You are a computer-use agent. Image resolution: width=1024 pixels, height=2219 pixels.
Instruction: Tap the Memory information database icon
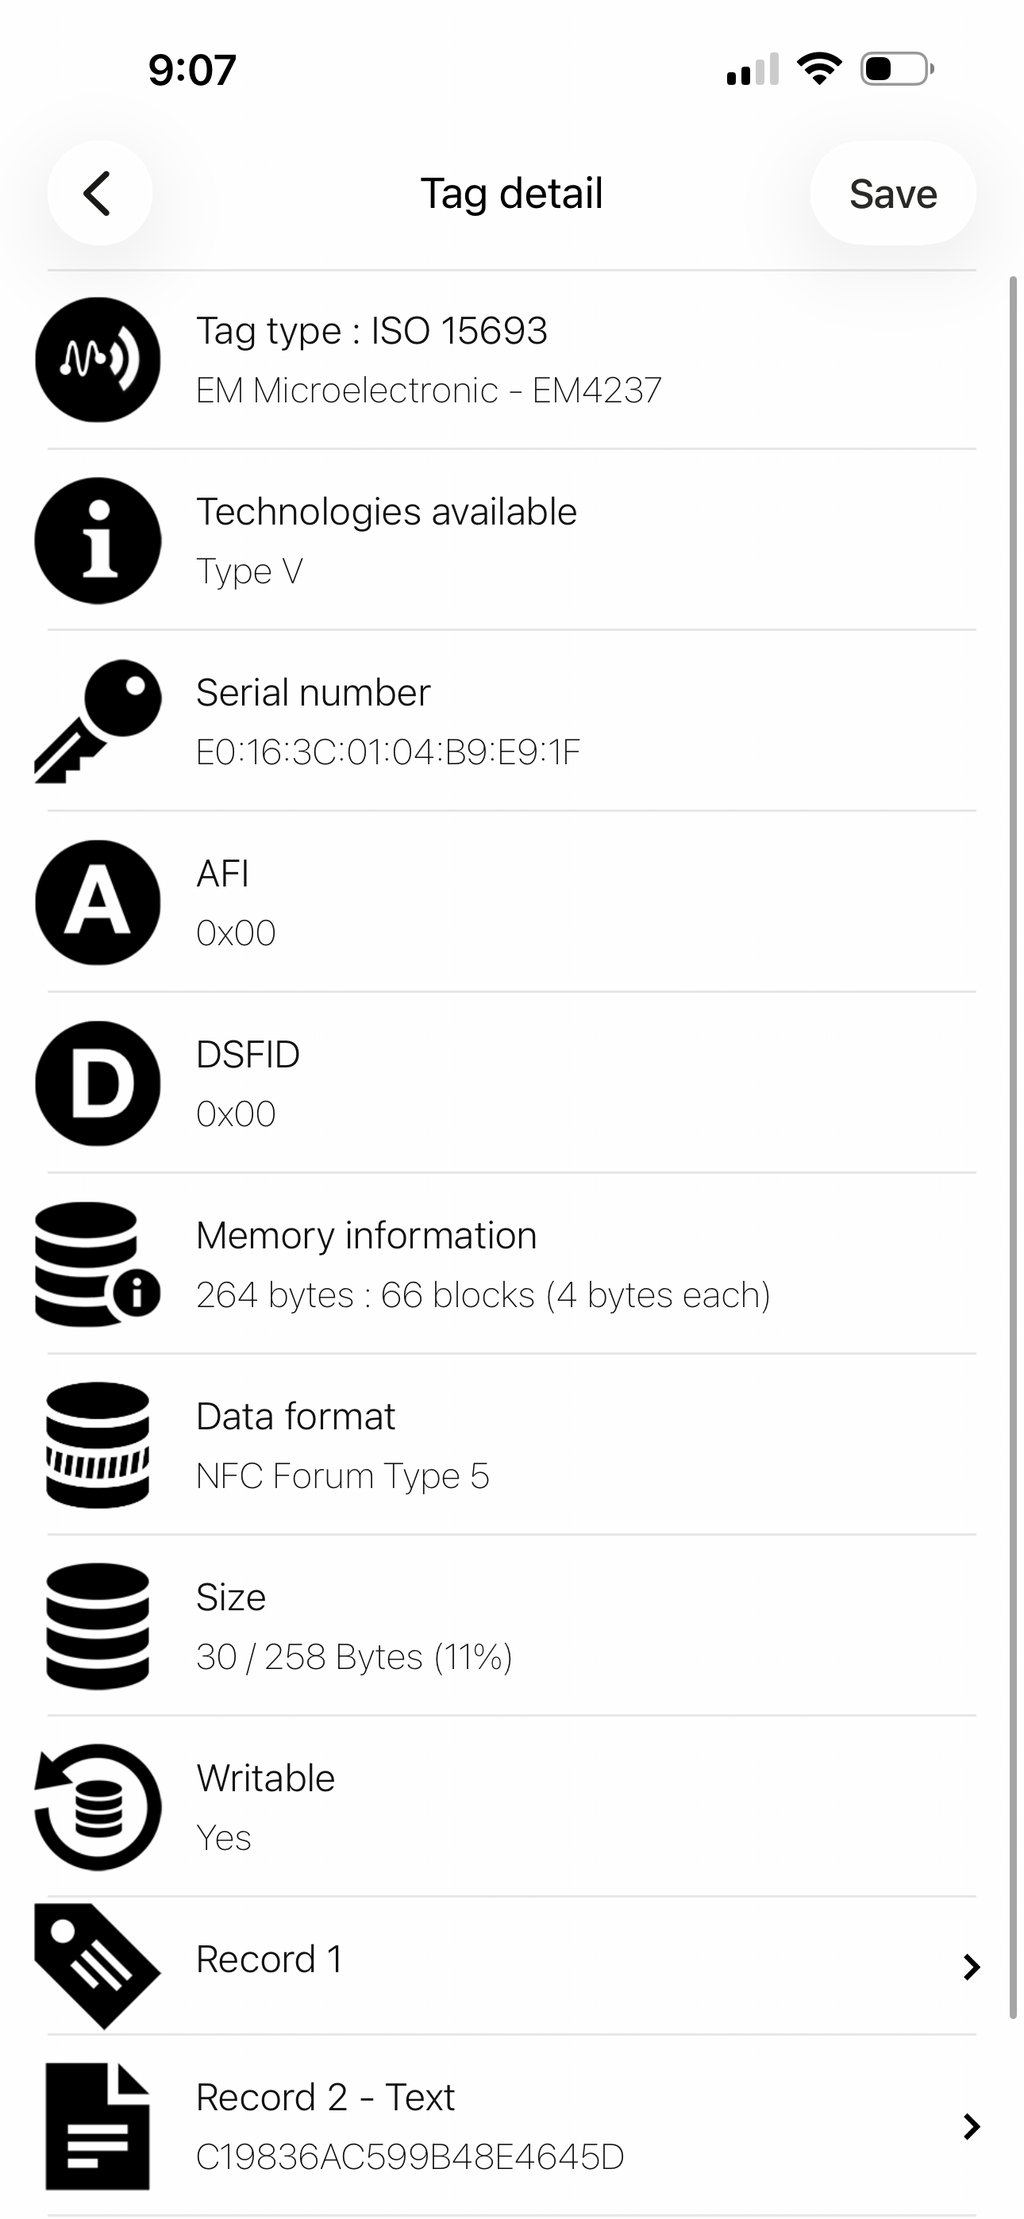98,1264
